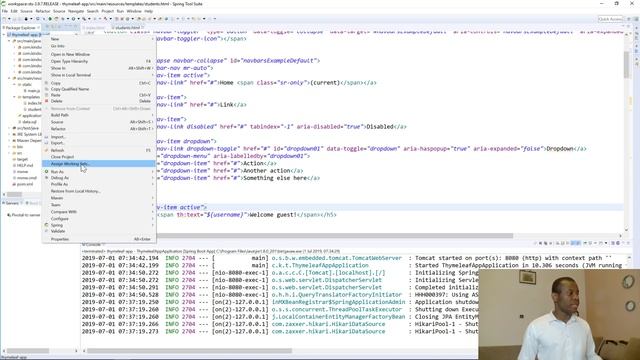Screen dimensions: 640x360
Task: Click the Refresh icon in context menu
Action: [47, 150]
